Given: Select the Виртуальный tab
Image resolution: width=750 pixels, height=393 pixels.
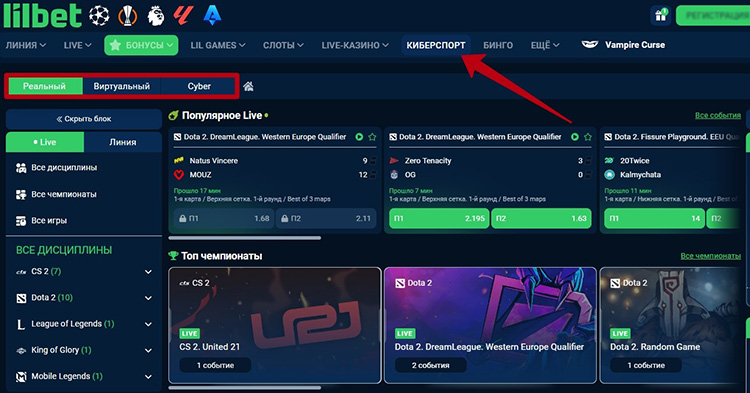Looking at the screenshot, I should pos(121,86).
